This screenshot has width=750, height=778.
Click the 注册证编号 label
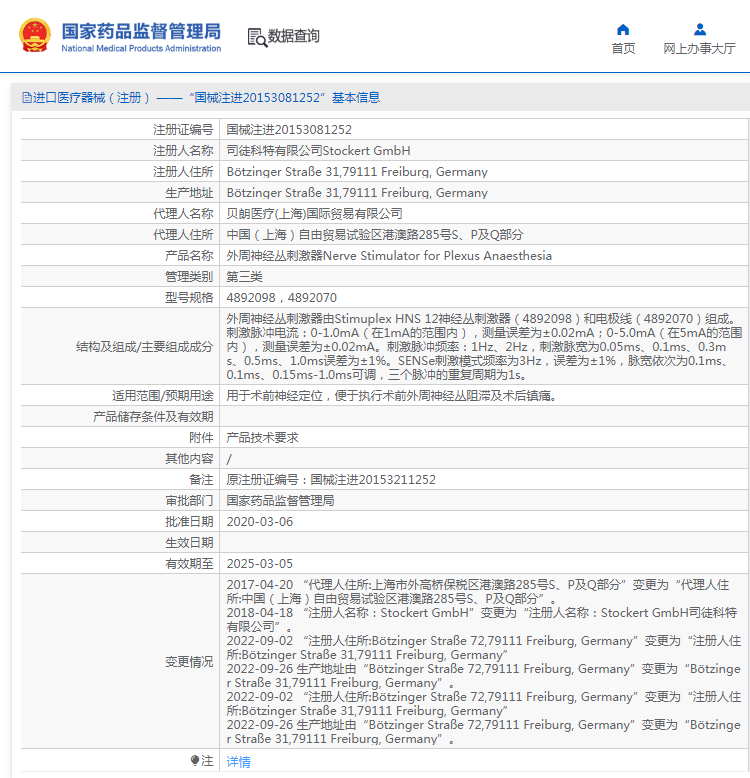pyautogui.click(x=183, y=130)
